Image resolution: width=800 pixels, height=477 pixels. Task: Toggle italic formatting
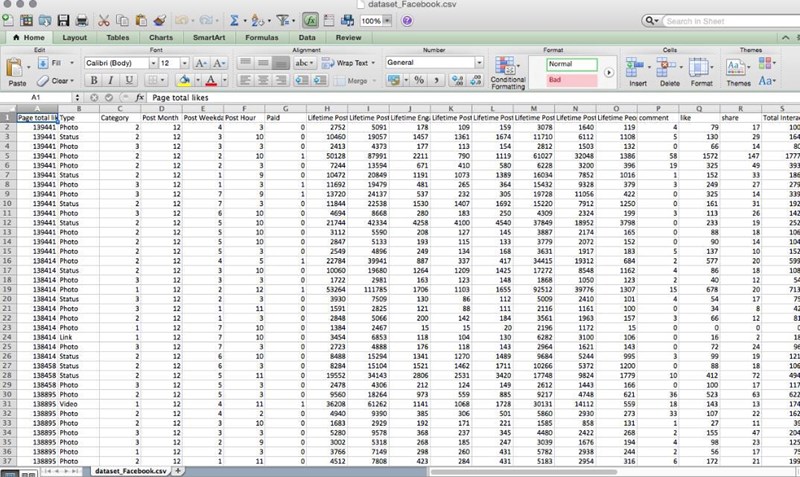click(x=109, y=80)
